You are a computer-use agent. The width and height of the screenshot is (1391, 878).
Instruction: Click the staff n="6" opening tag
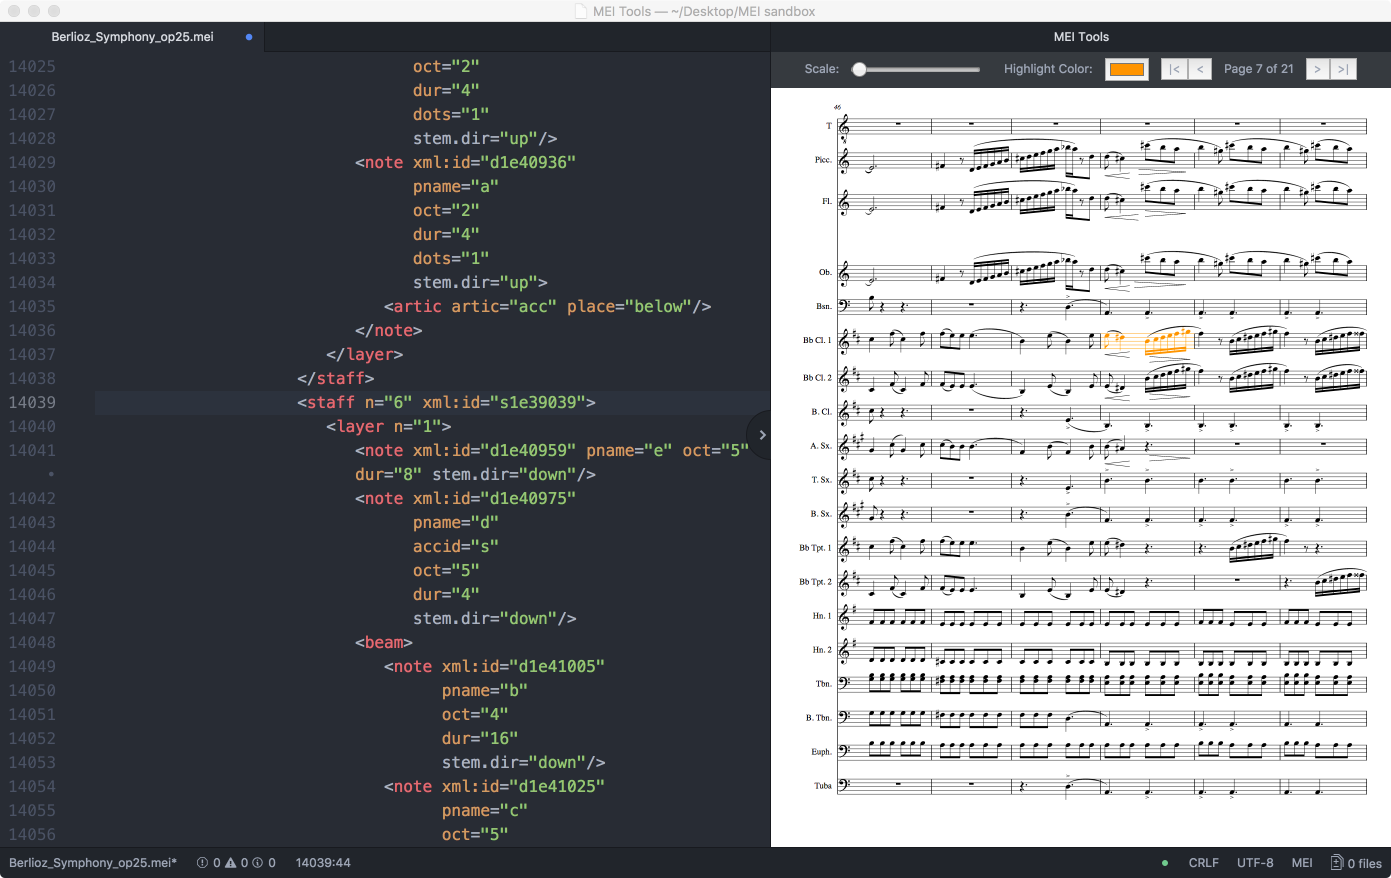(x=446, y=402)
